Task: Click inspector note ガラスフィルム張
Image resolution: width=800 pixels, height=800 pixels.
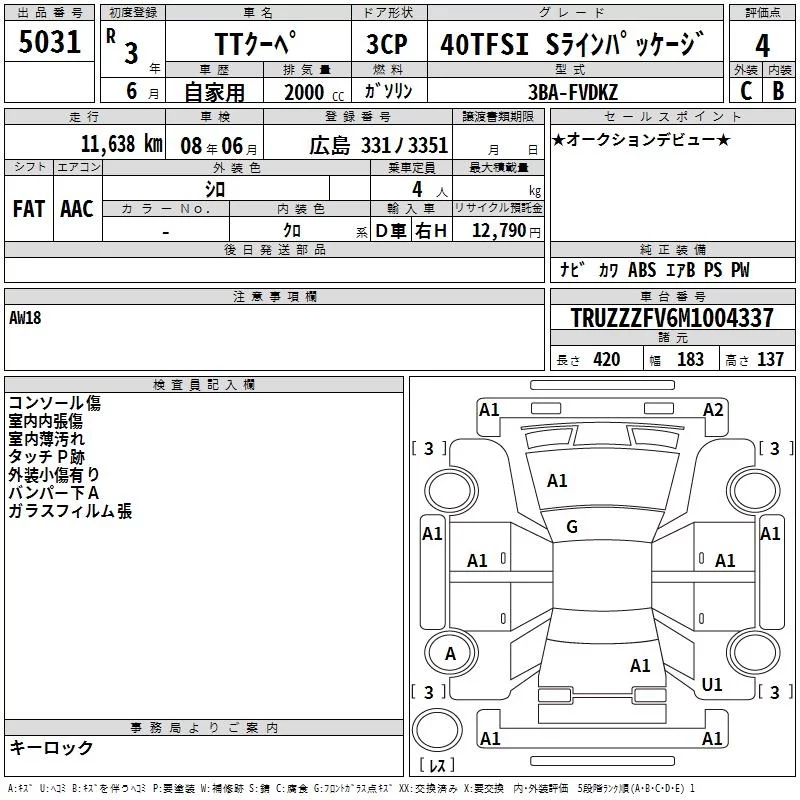Action: coord(70,511)
